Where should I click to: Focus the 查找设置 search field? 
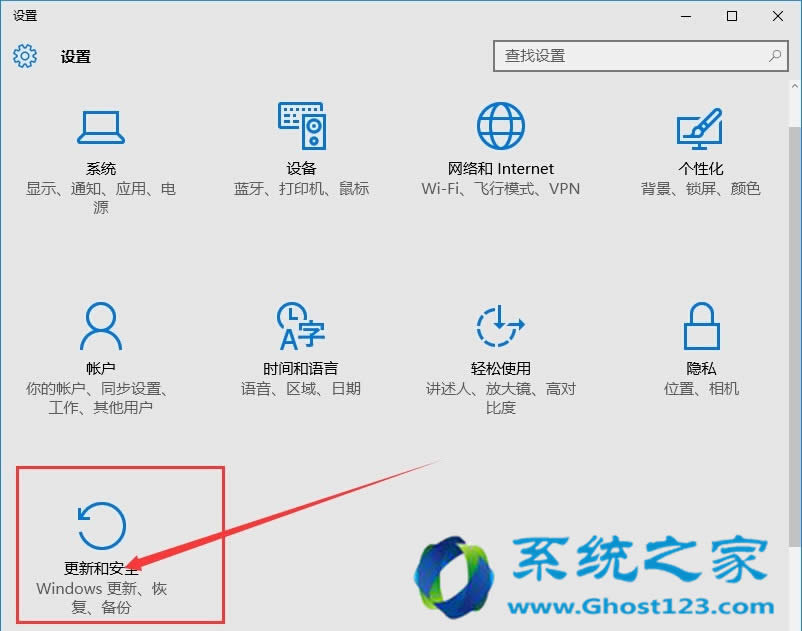tap(630, 56)
